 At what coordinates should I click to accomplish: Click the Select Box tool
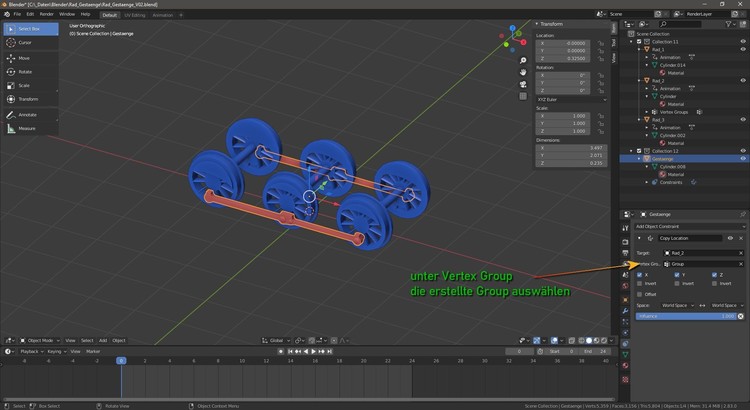[x=28, y=29]
